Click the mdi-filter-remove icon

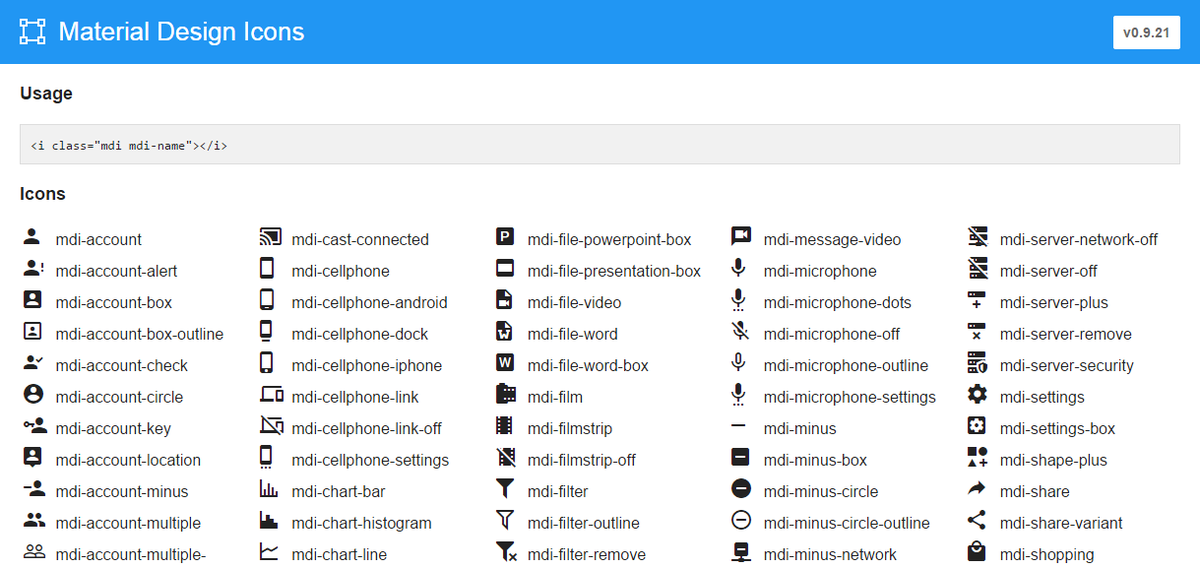506,552
